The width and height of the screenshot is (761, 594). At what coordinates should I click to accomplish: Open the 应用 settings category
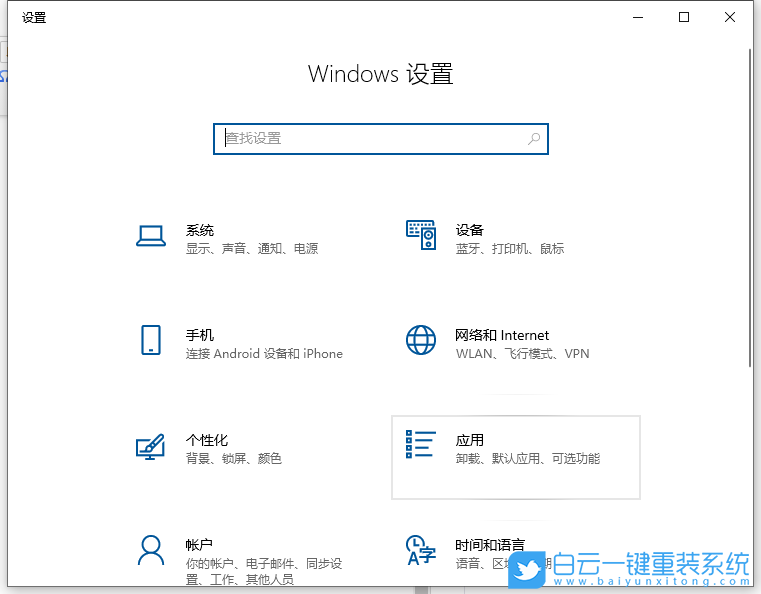[x=516, y=457]
